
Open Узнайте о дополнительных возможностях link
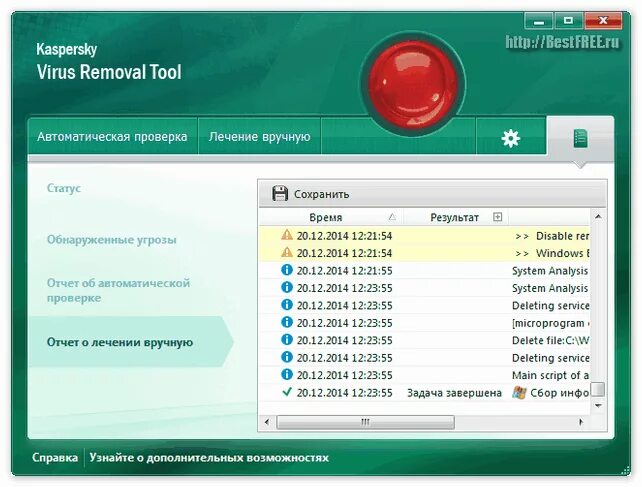pyautogui.click(x=209, y=458)
